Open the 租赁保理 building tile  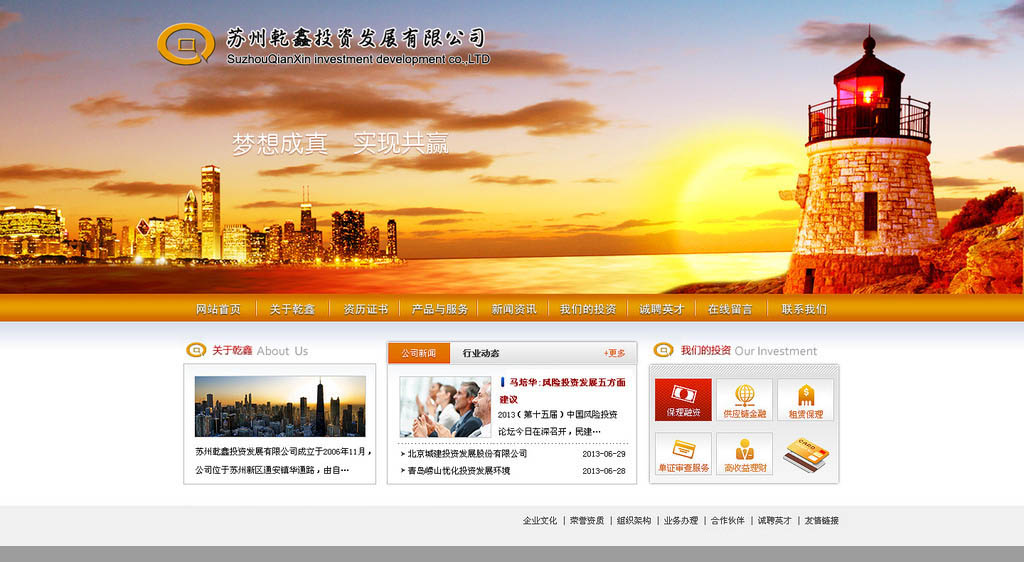[805, 399]
